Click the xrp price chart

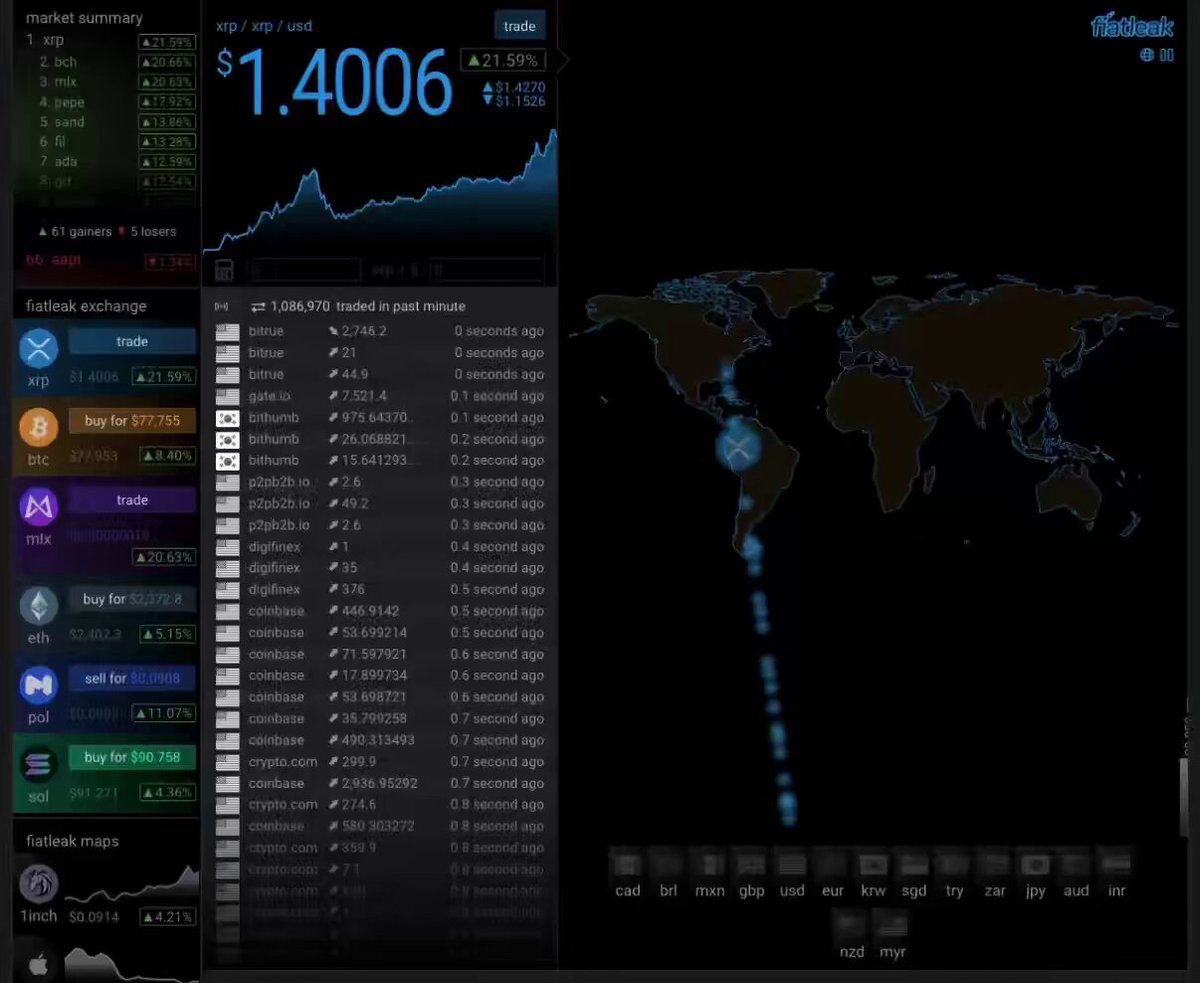point(380,190)
